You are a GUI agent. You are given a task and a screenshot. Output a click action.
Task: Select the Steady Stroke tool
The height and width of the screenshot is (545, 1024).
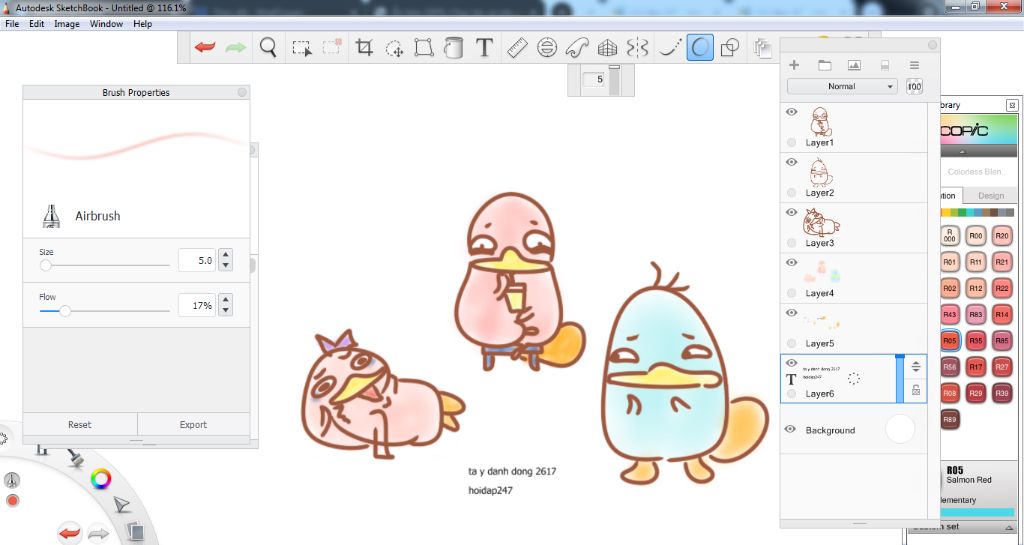click(x=670, y=48)
